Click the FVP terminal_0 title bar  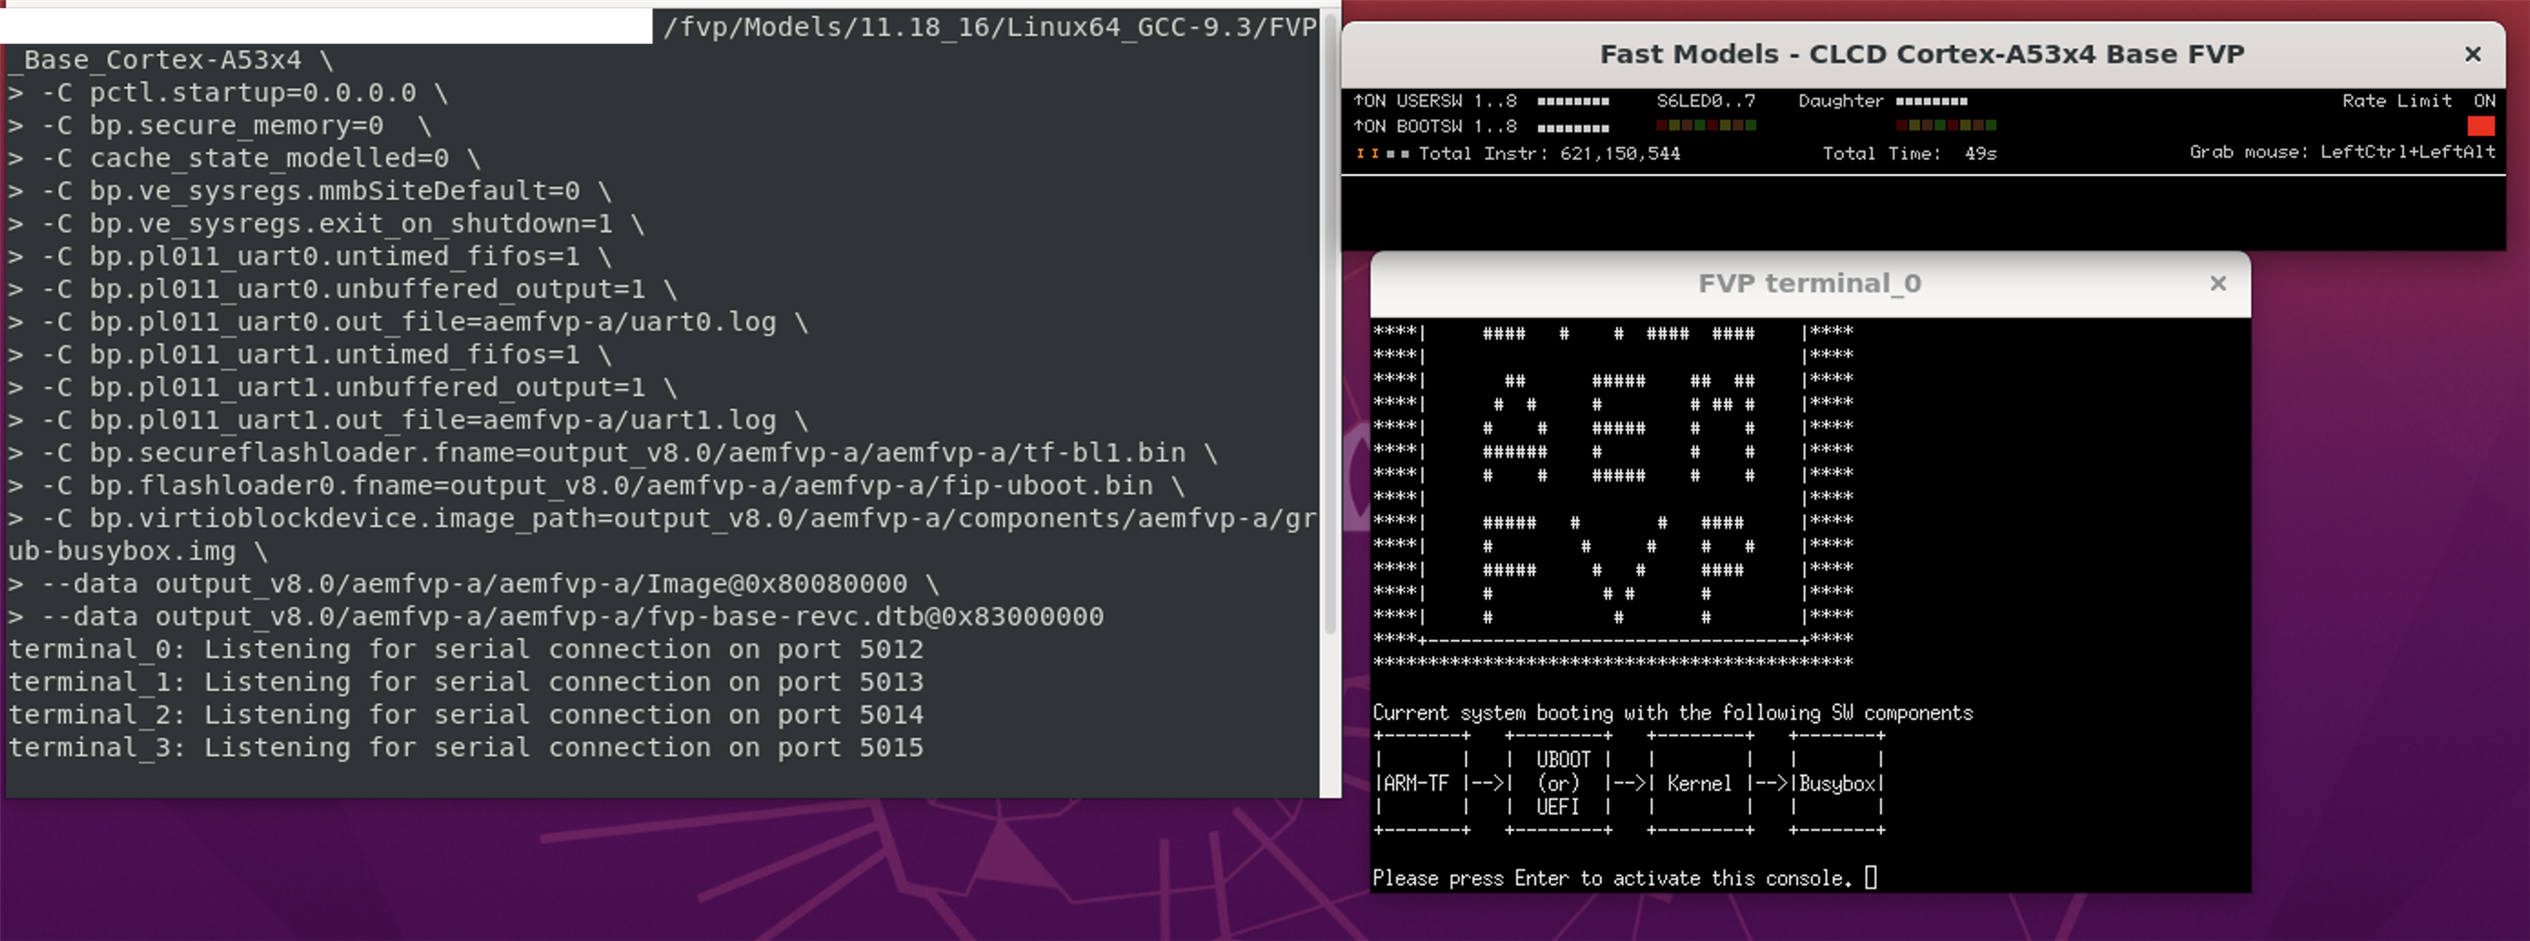(1810, 284)
